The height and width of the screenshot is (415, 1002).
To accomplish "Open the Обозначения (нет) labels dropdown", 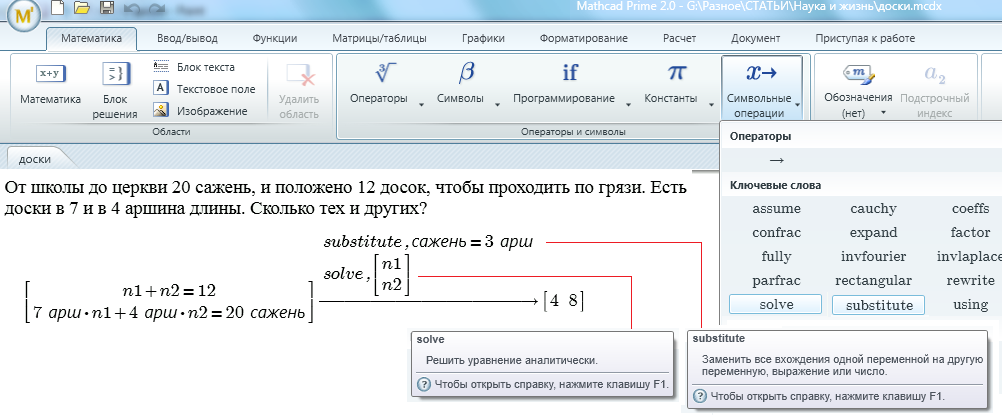I will (858, 91).
